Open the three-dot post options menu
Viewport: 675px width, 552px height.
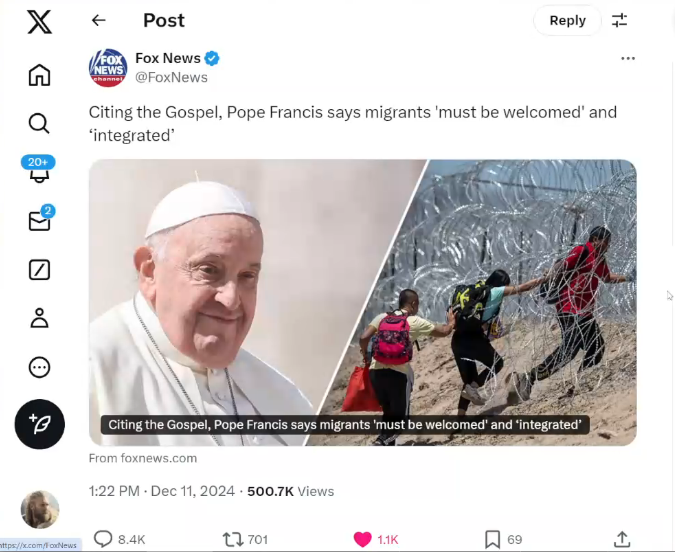pyautogui.click(x=628, y=58)
